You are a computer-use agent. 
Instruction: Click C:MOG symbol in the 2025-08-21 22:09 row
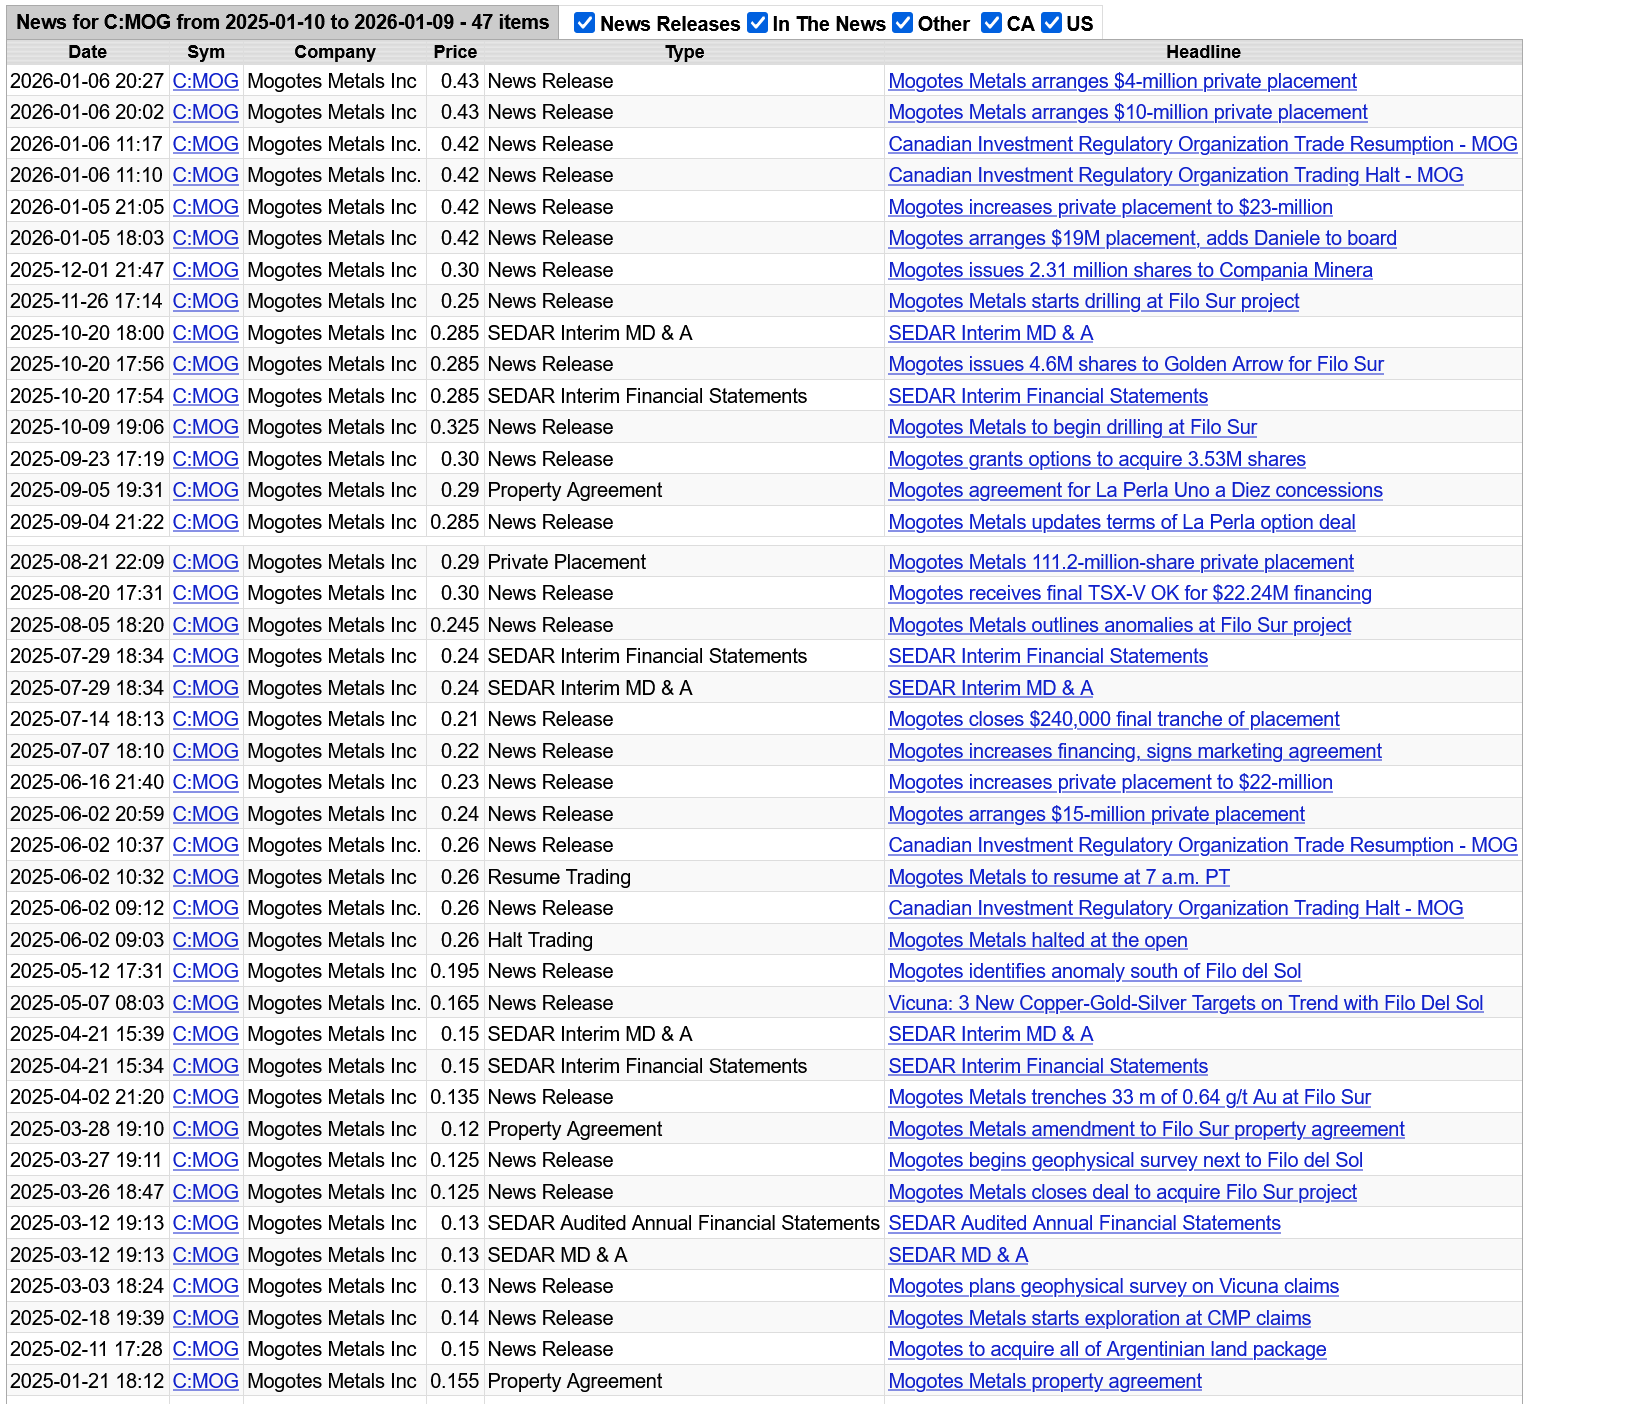tap(205, 562)
